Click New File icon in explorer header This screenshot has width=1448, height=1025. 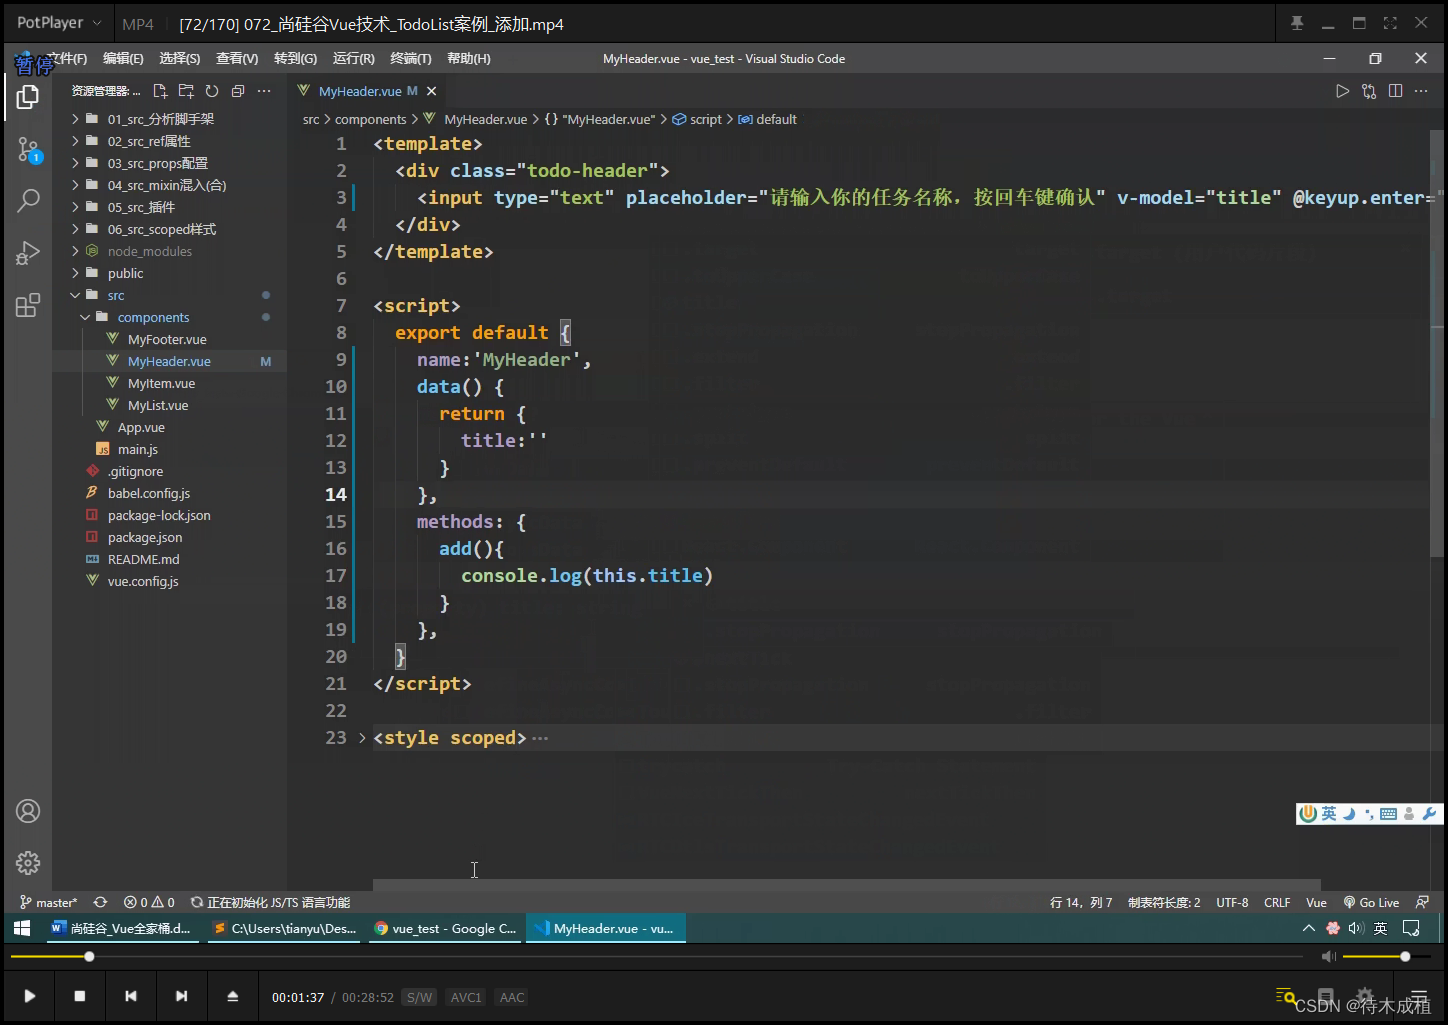(160, 91)
